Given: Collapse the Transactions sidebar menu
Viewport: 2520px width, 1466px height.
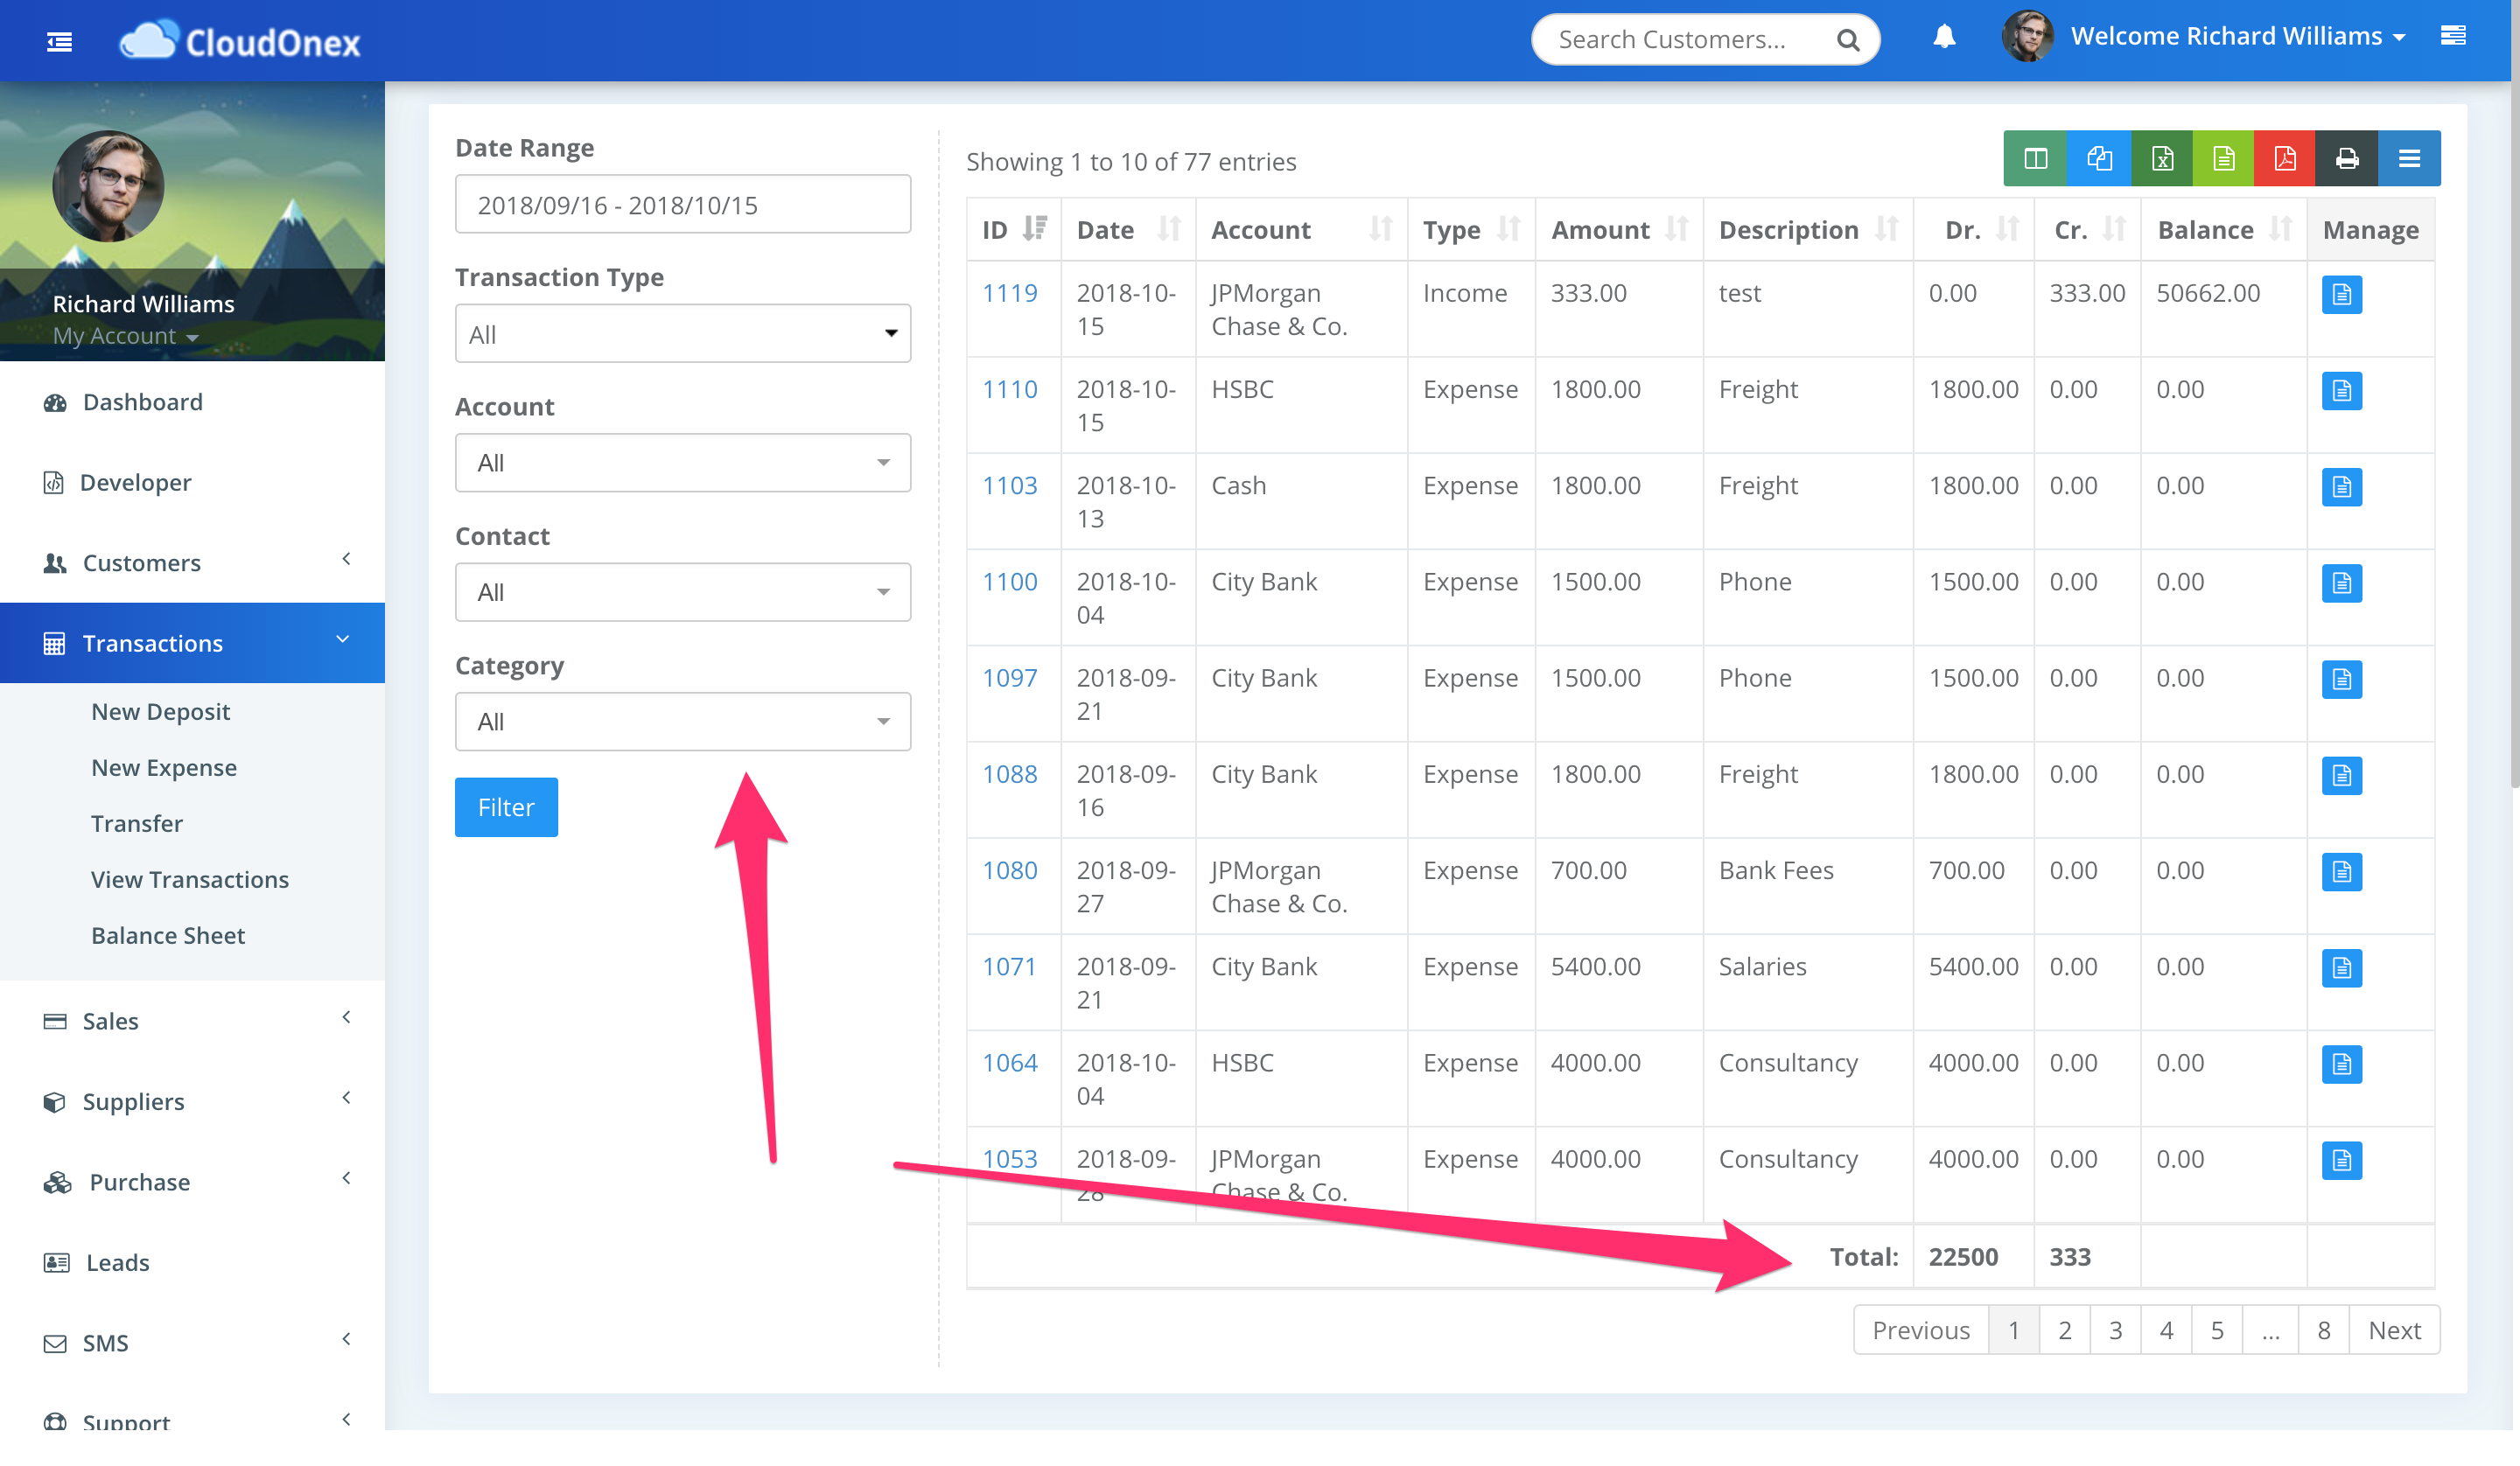Looking at the screenshot, I should tap(192, 643).
